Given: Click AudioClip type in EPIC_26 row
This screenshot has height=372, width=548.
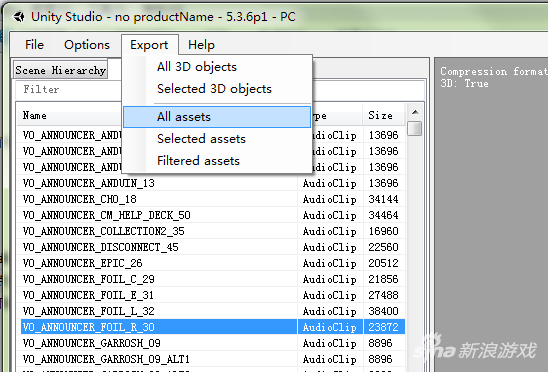Looking at the screenshot, I should click(330, 263).
